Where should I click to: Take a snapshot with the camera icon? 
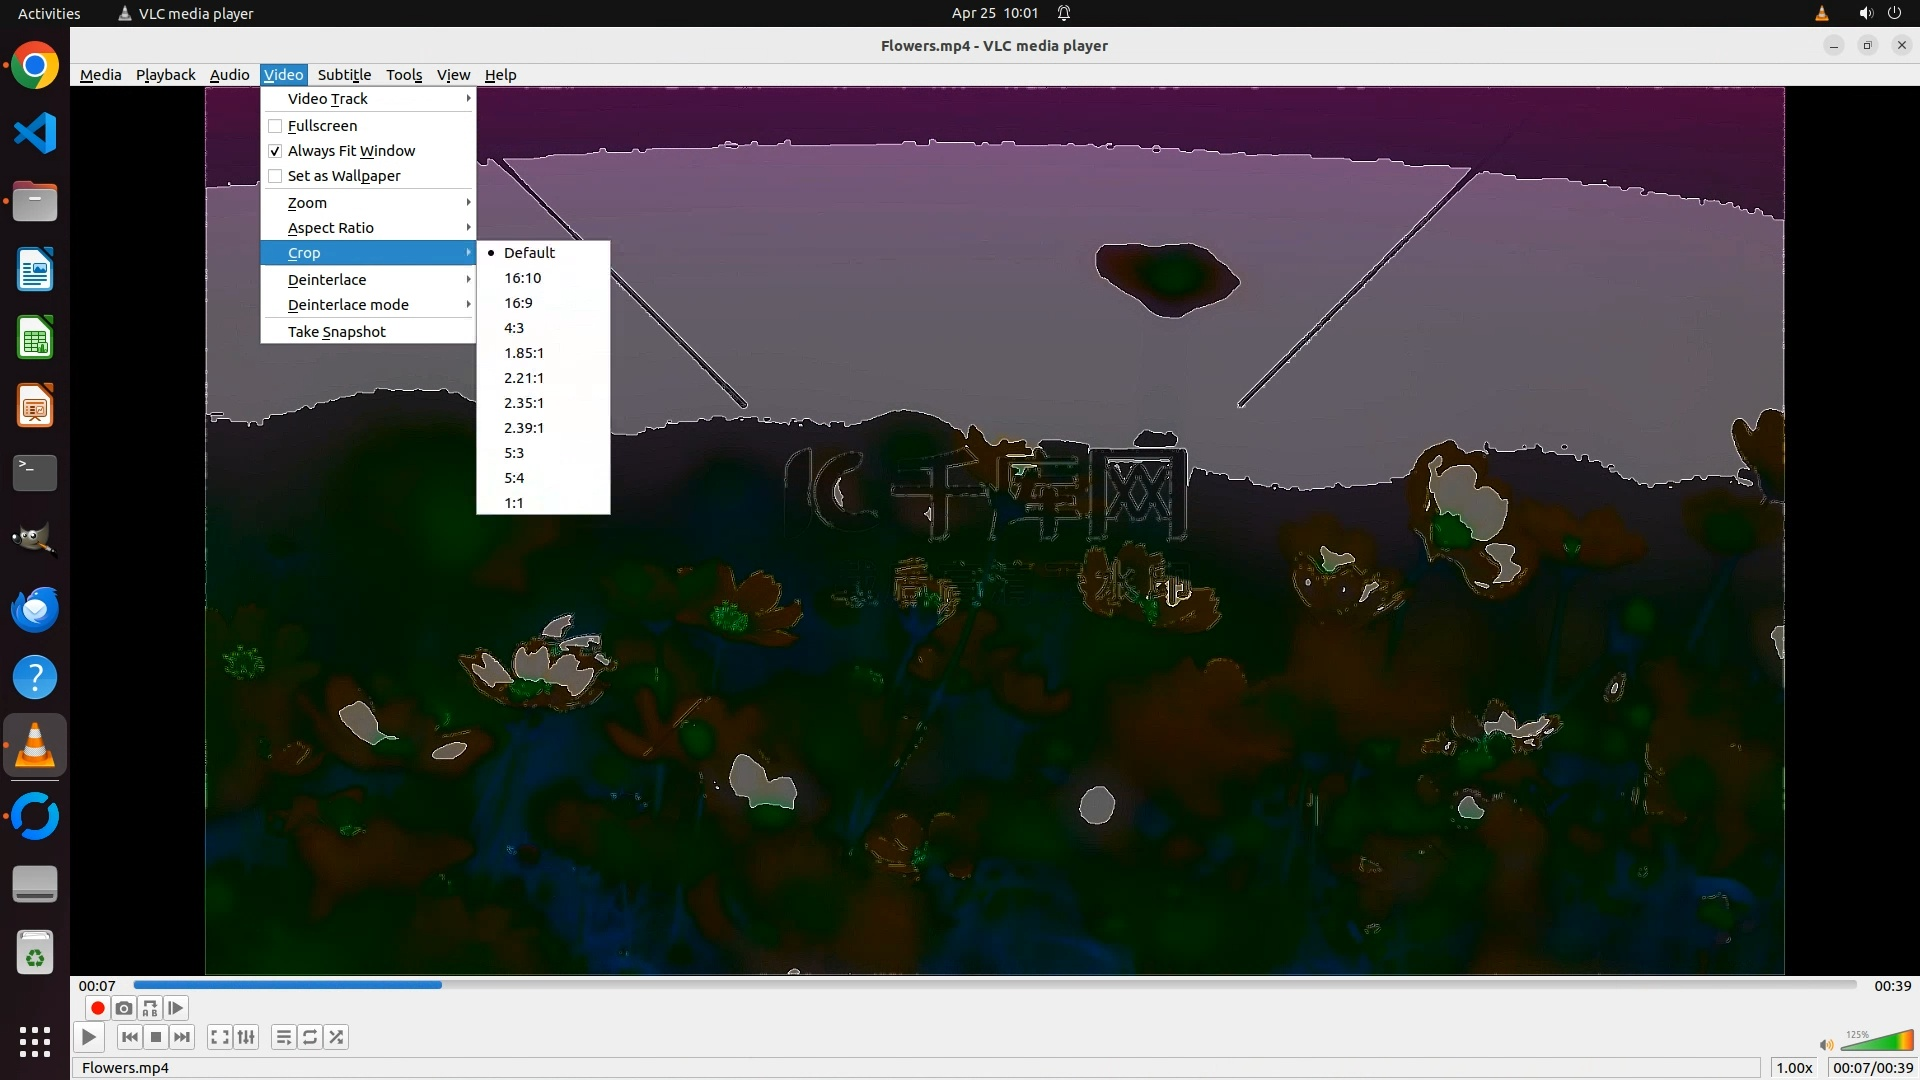pos(124,1008)
